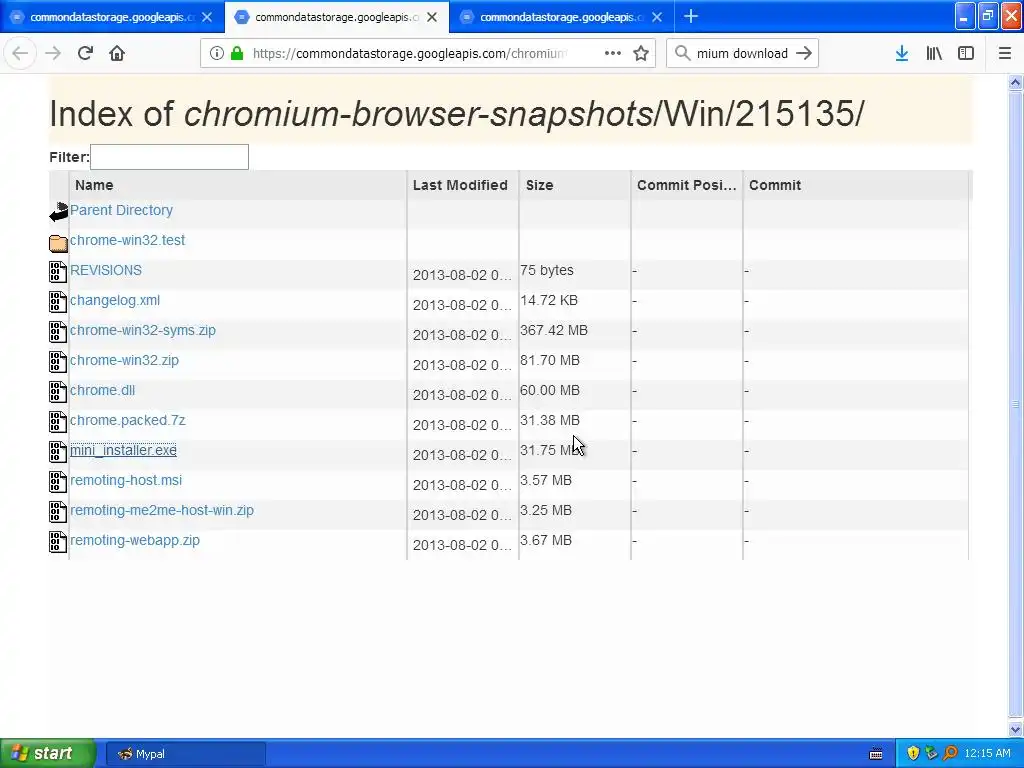Viewport: 1024px width, 768px height.
Task: Close the third commondatastorage tab
Action: pyautogui.click(x=657, y=17)
